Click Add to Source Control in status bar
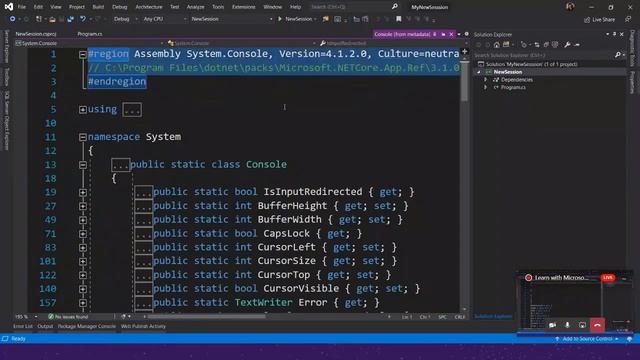Screen dimensions: 640x360 587,339
